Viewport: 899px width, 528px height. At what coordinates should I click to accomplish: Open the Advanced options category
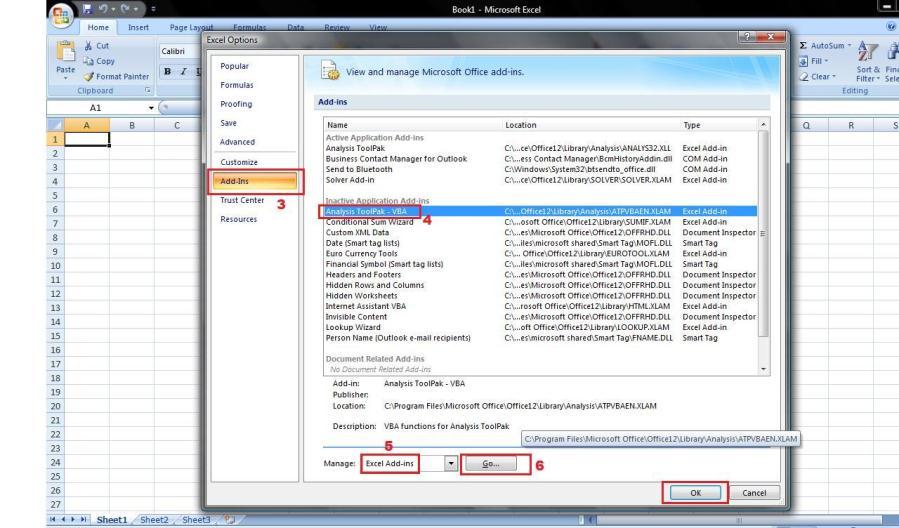(x=237, y=142)
